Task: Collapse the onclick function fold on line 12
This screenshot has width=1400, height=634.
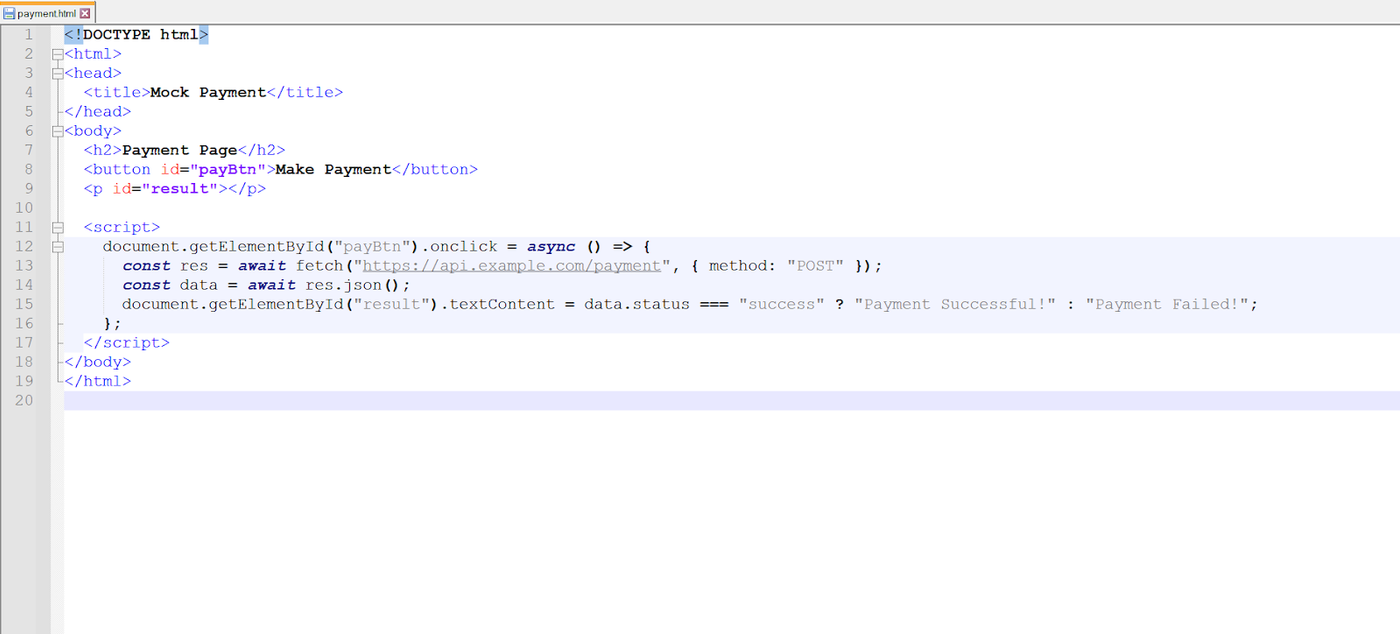Action: (x=58, y=246)
